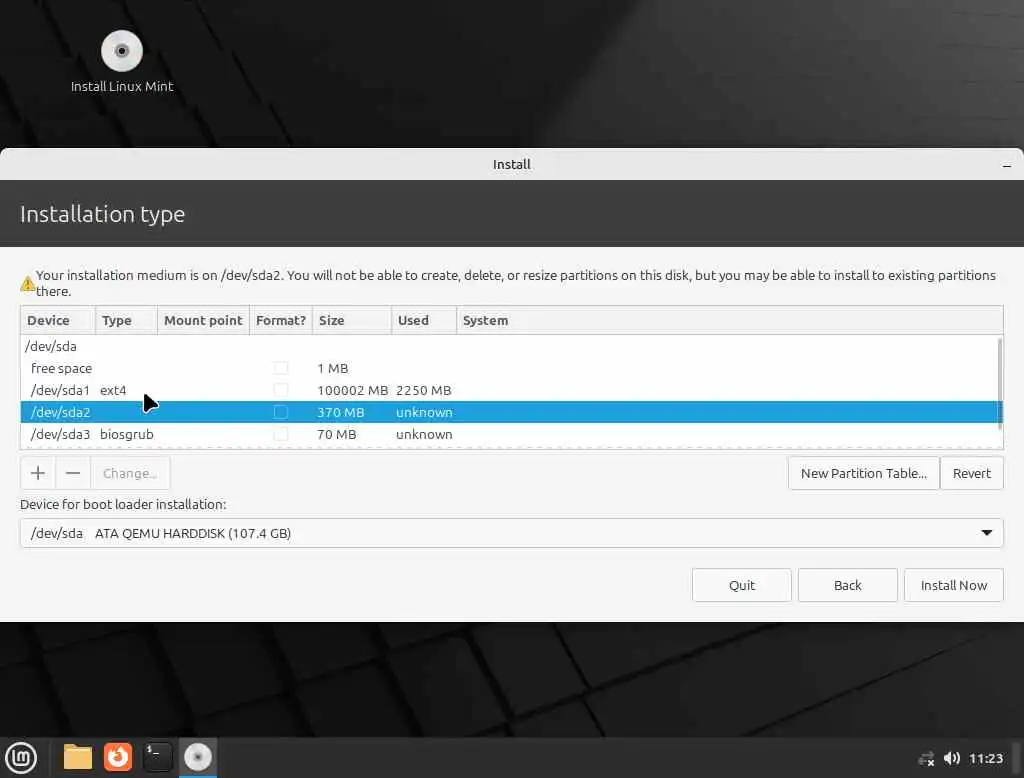Open the Terminal from the taskbar
This screenshot has height=778, width=1024.
point(157,757)
